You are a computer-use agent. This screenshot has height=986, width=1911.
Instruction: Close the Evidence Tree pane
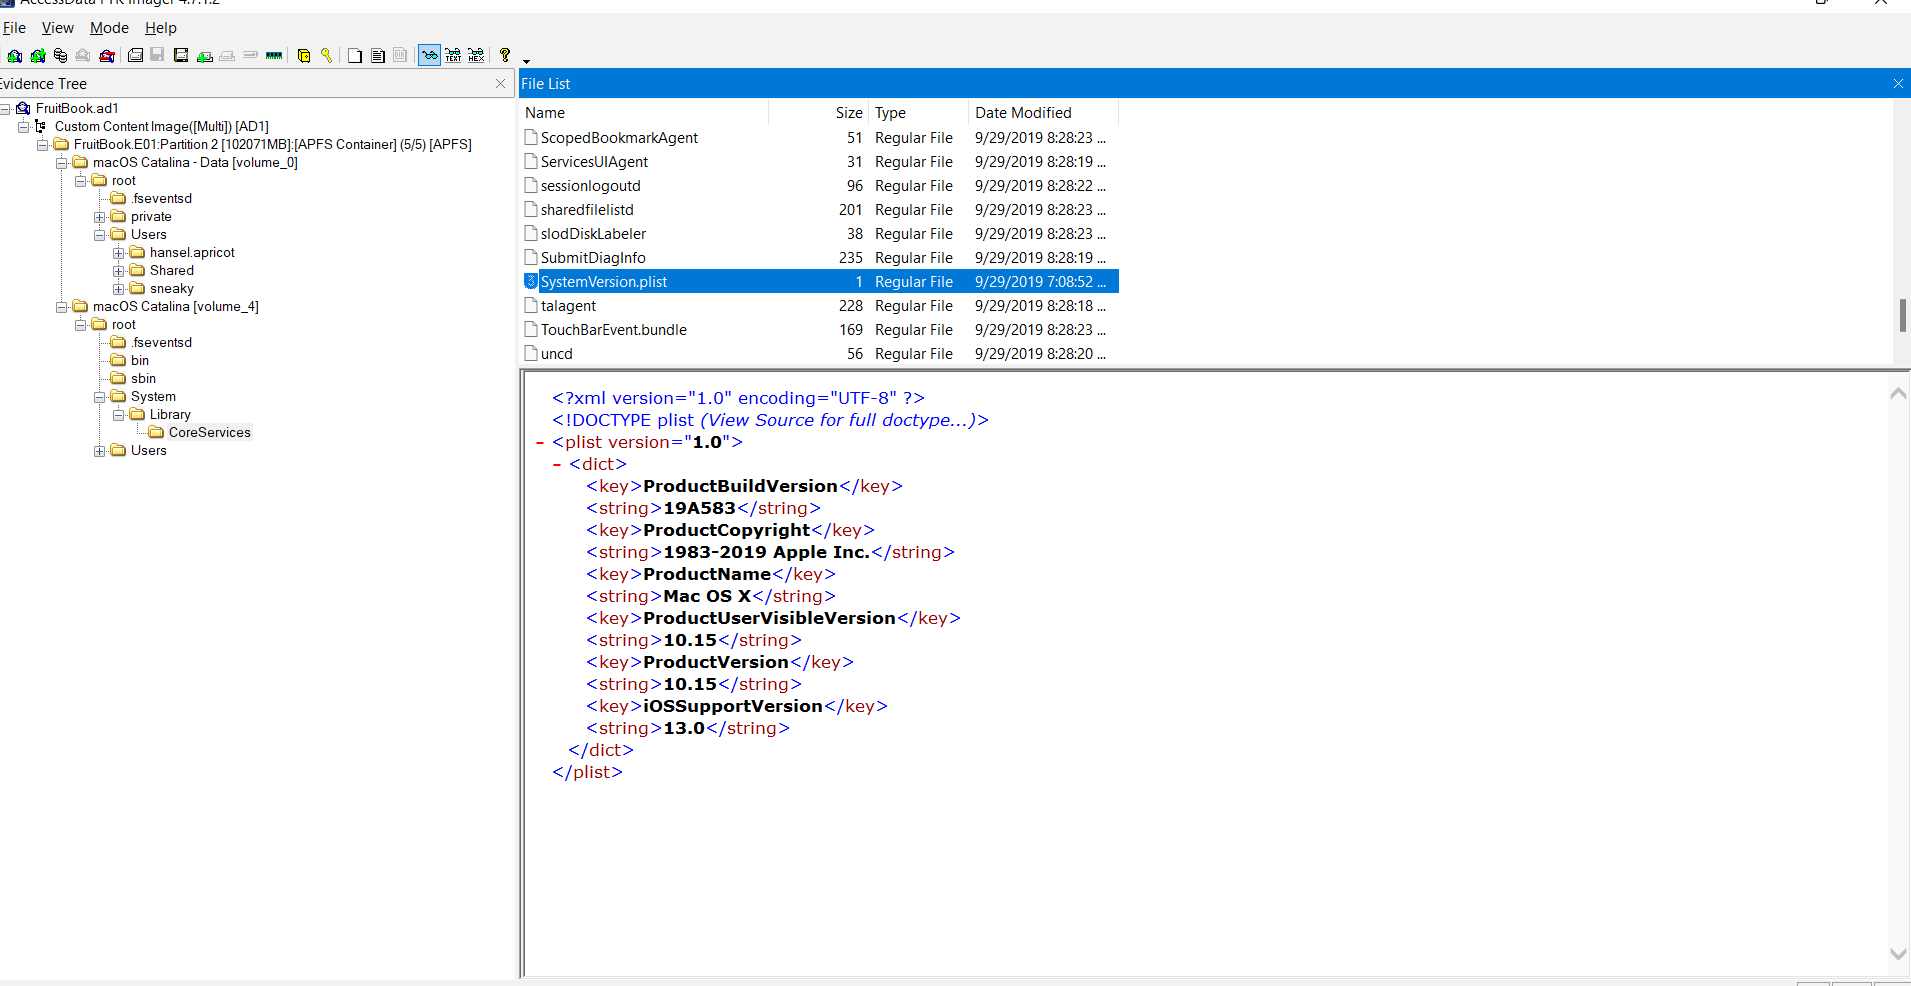pyautogui.click(x=500, y=83)
